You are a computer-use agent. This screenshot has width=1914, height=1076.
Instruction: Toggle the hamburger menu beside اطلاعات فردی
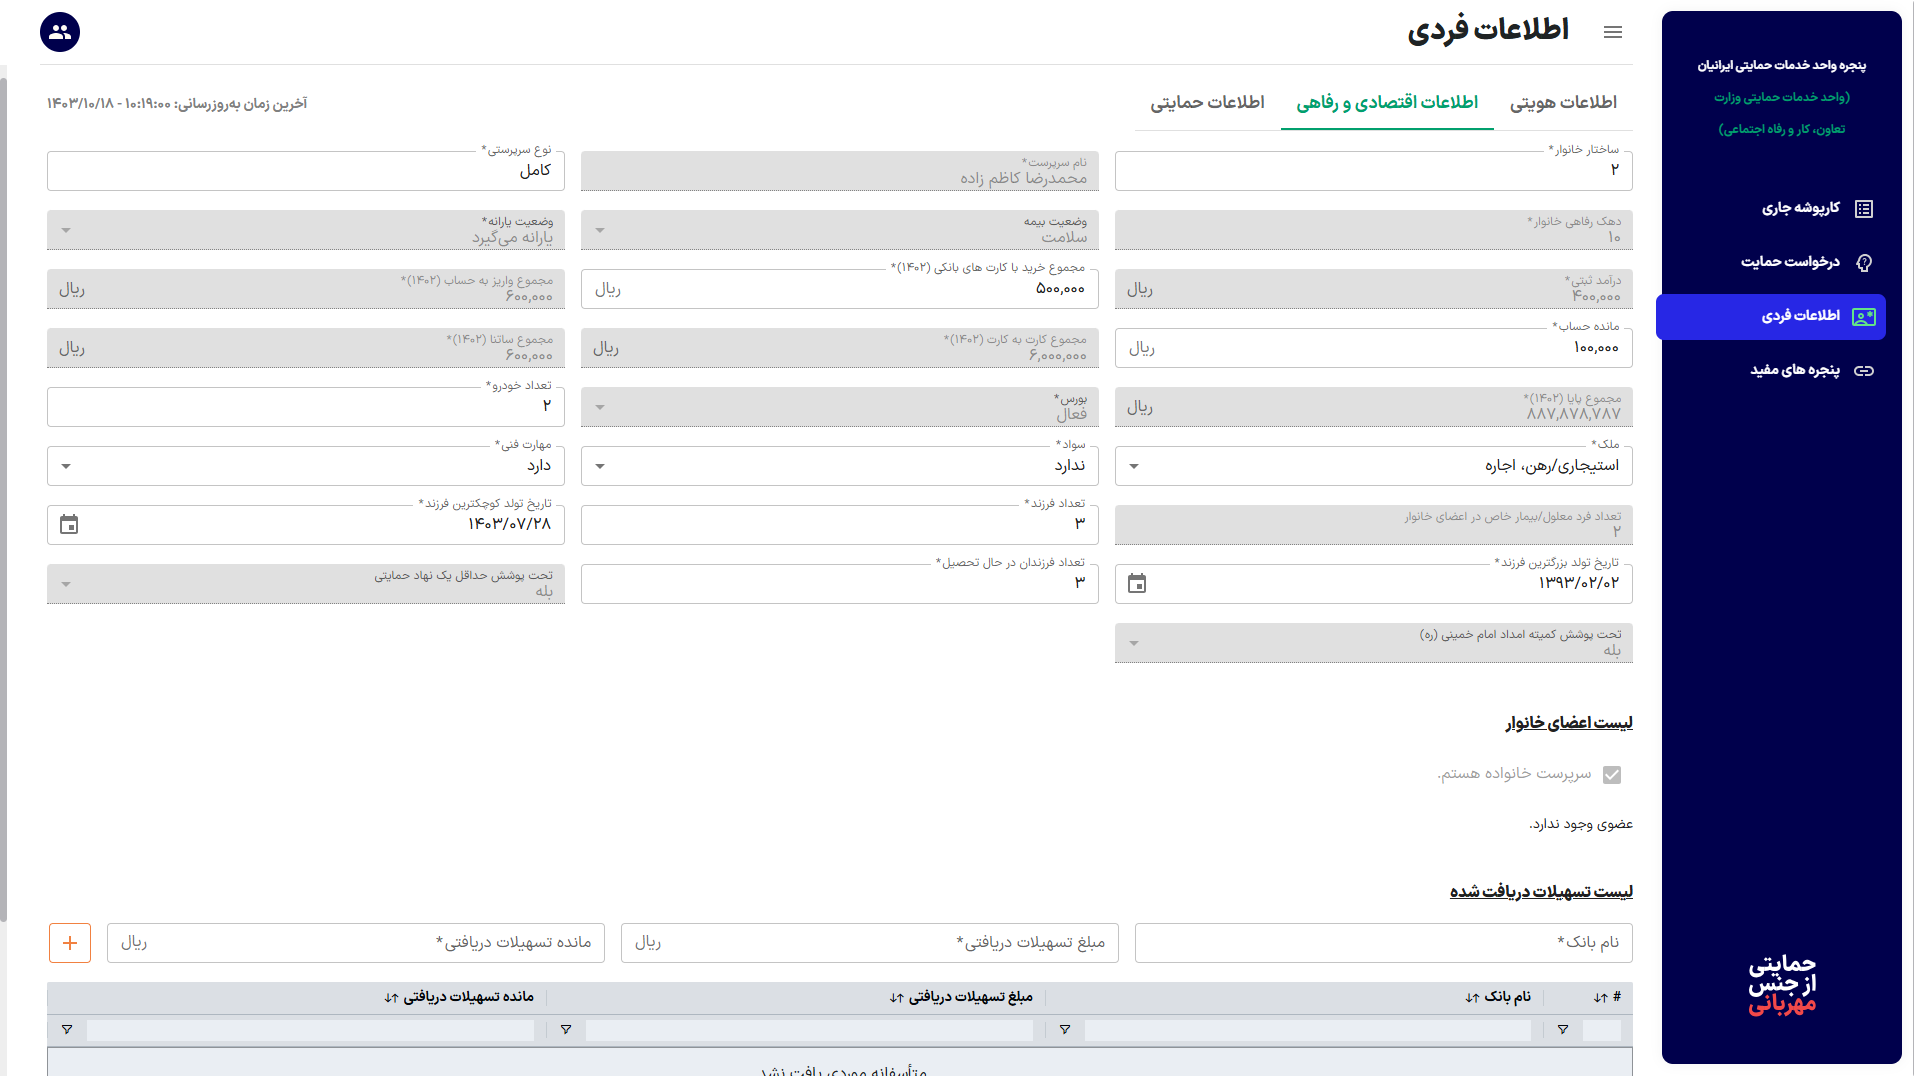1612,32
